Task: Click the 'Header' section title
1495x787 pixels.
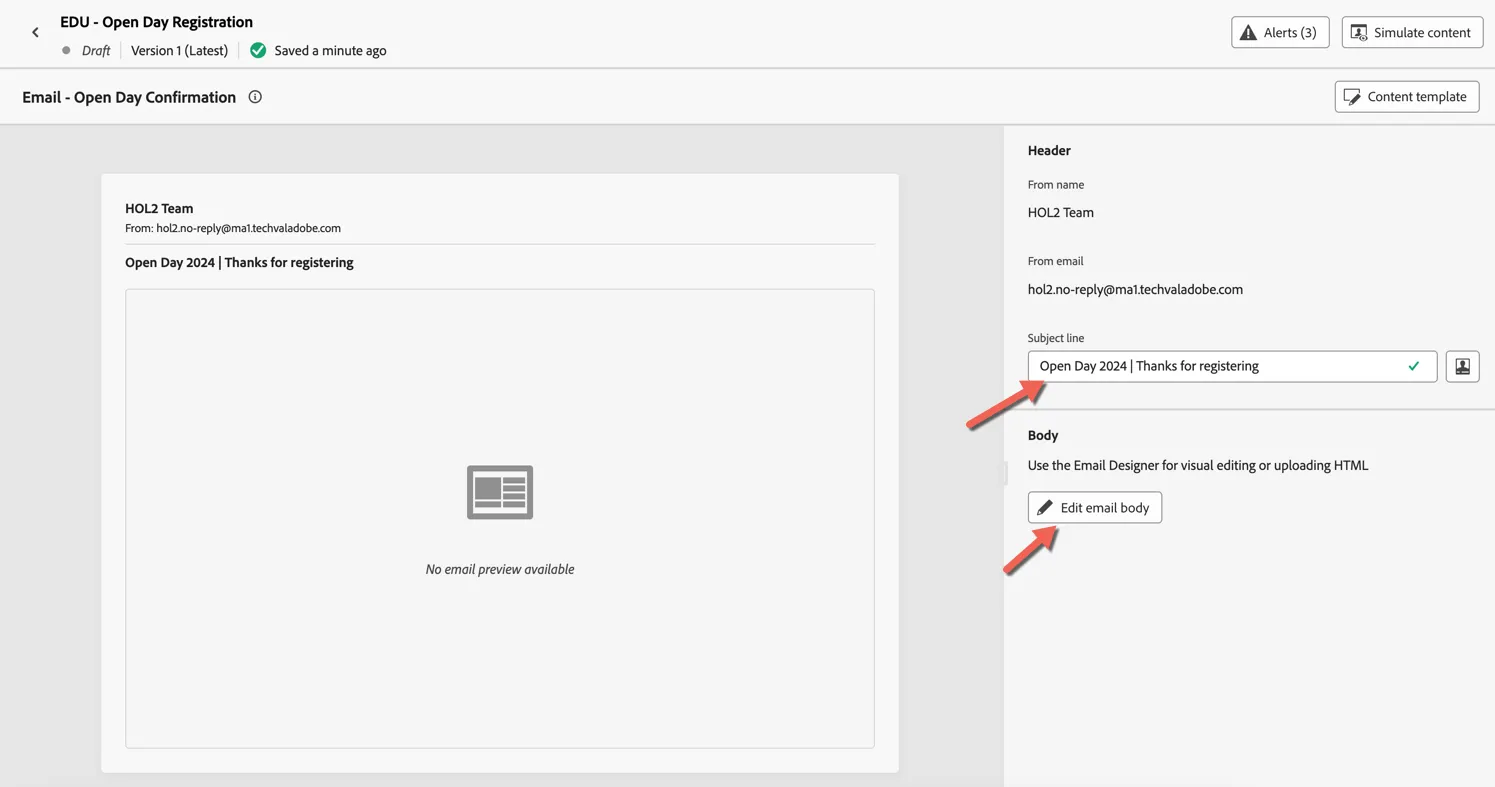Action: (x=1049, y=150)
